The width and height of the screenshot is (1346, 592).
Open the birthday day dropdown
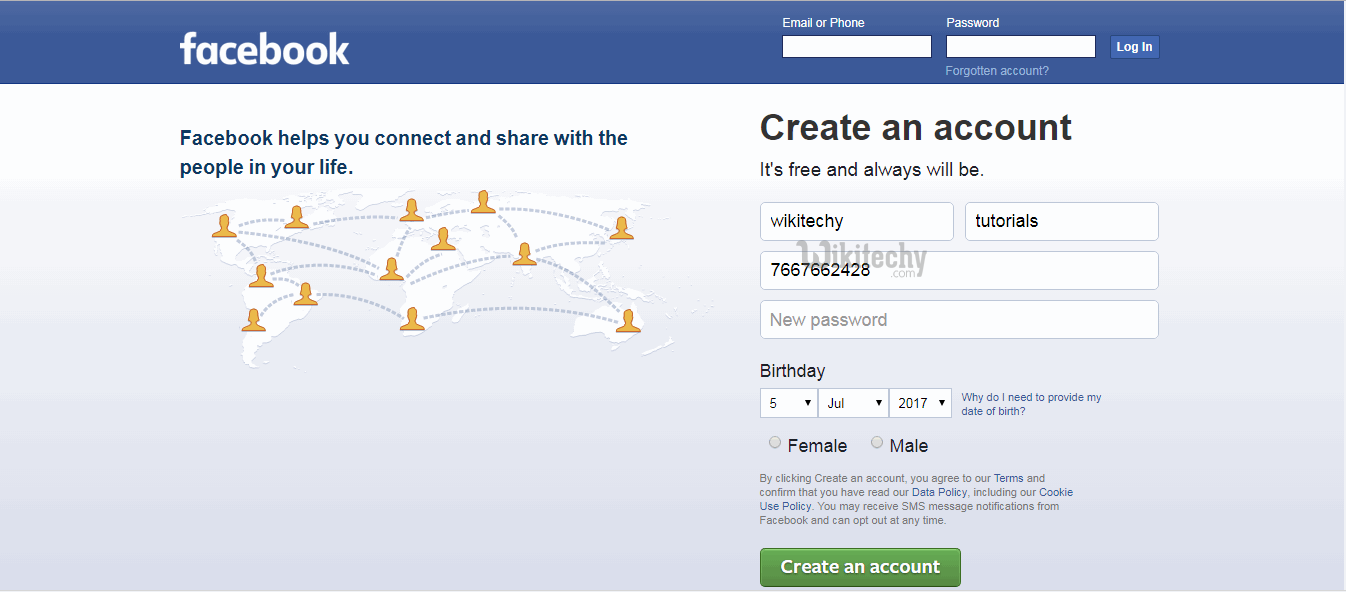(x=788, y=403)
